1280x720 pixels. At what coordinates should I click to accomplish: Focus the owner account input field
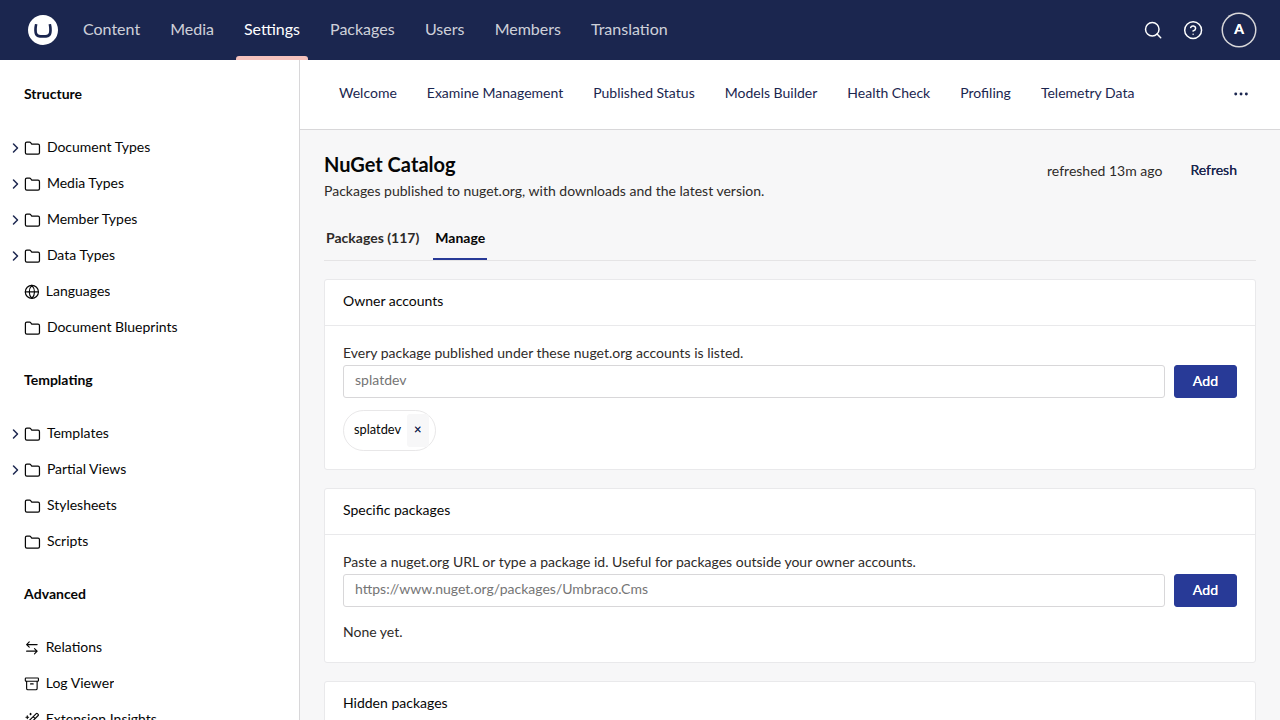[x=754, y=381]
